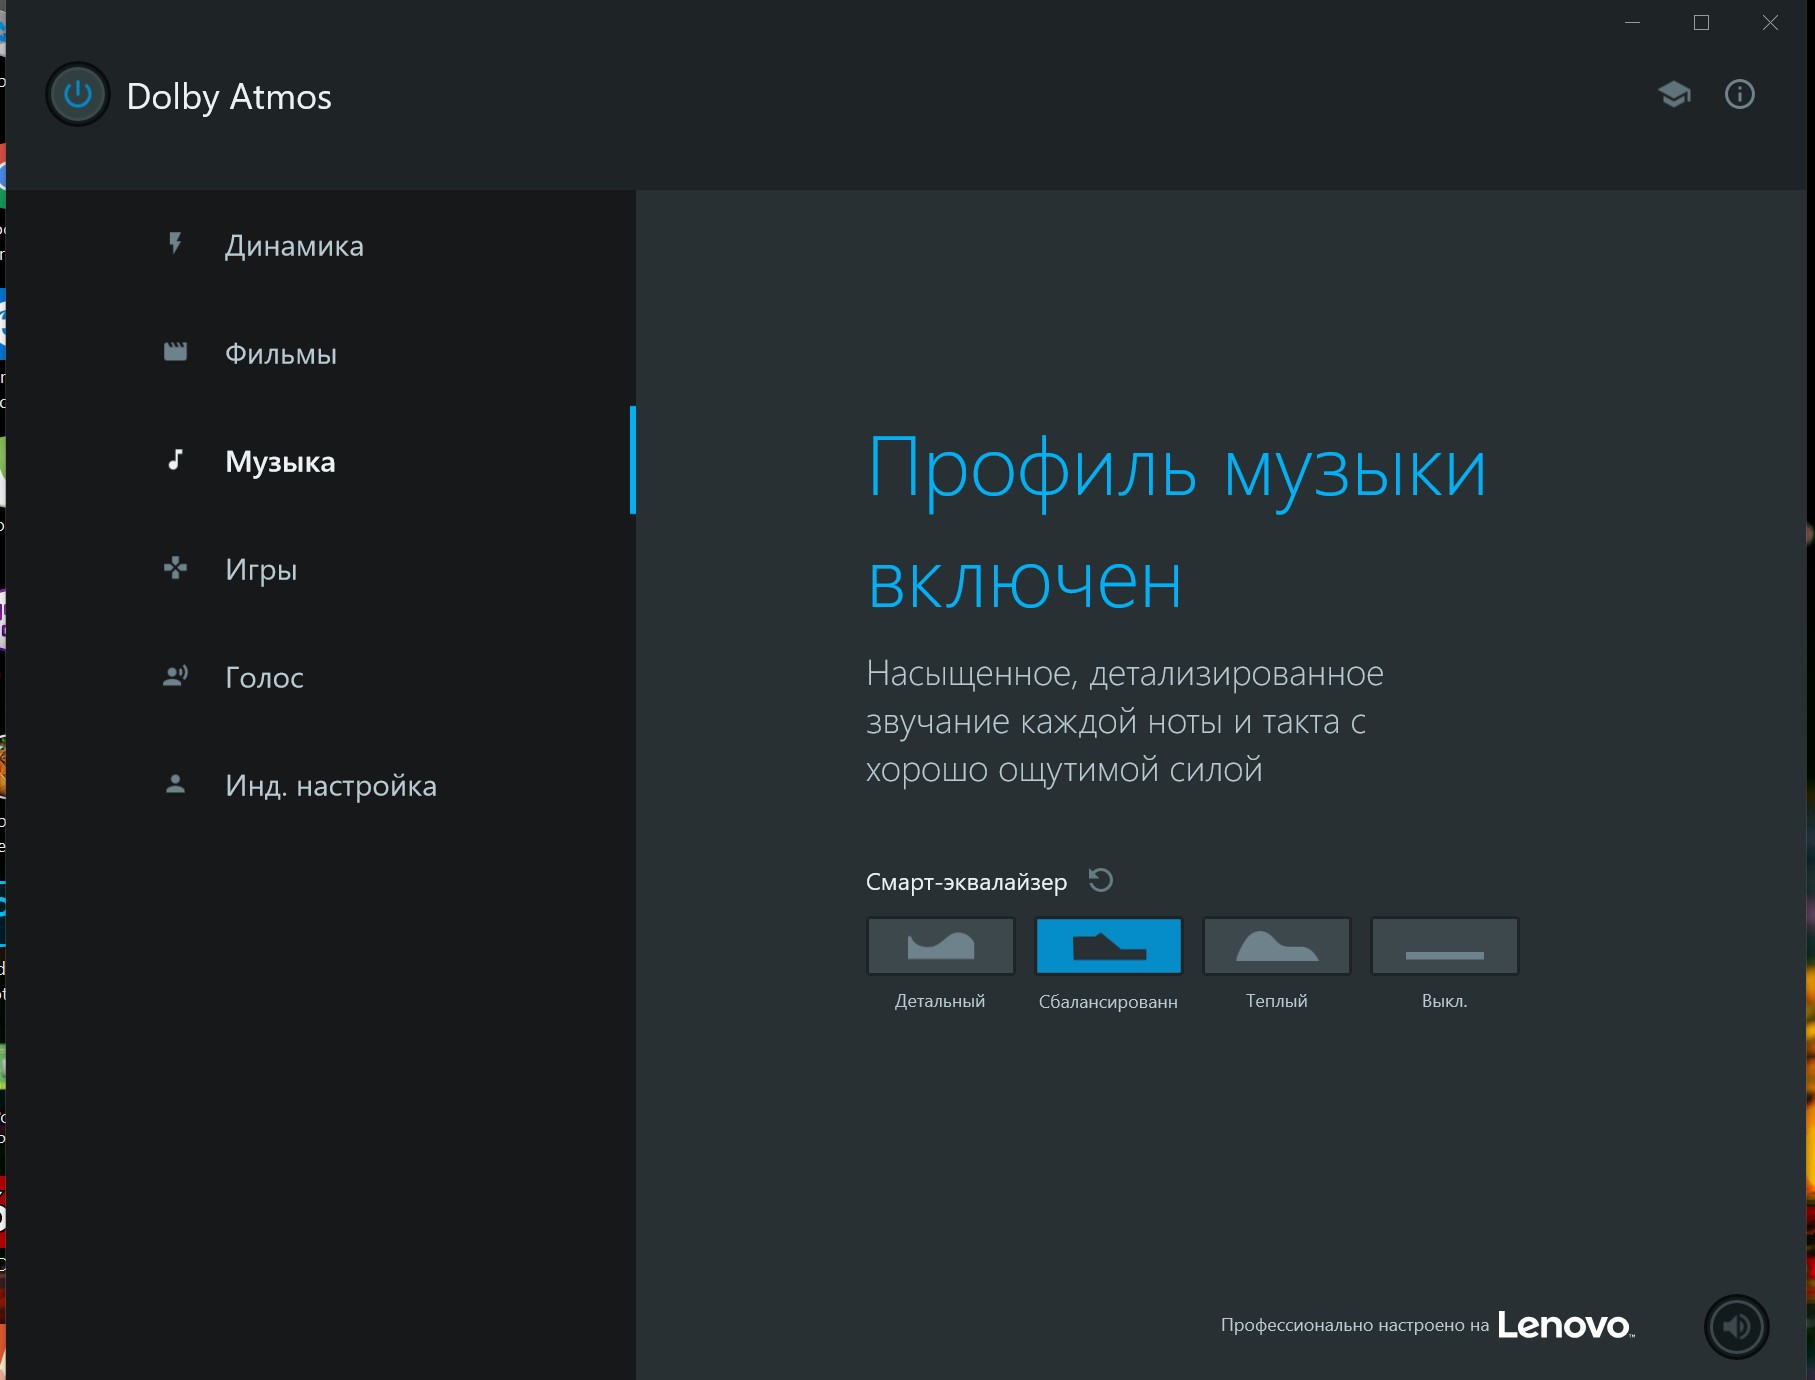Screen dimensions: 1815x1380
Task: Click the Теплый label text
Action: pyautogui.click(x=1277, y=1001)
